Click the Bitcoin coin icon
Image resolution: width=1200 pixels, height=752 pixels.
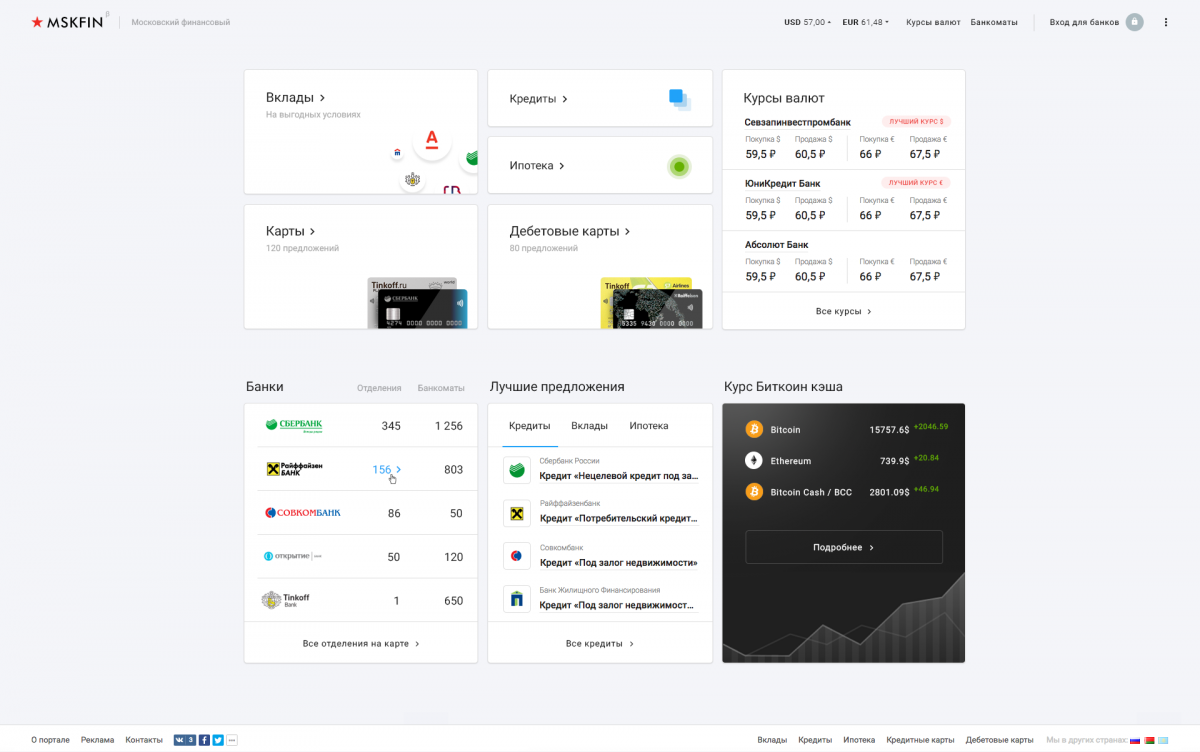[754, 429]
